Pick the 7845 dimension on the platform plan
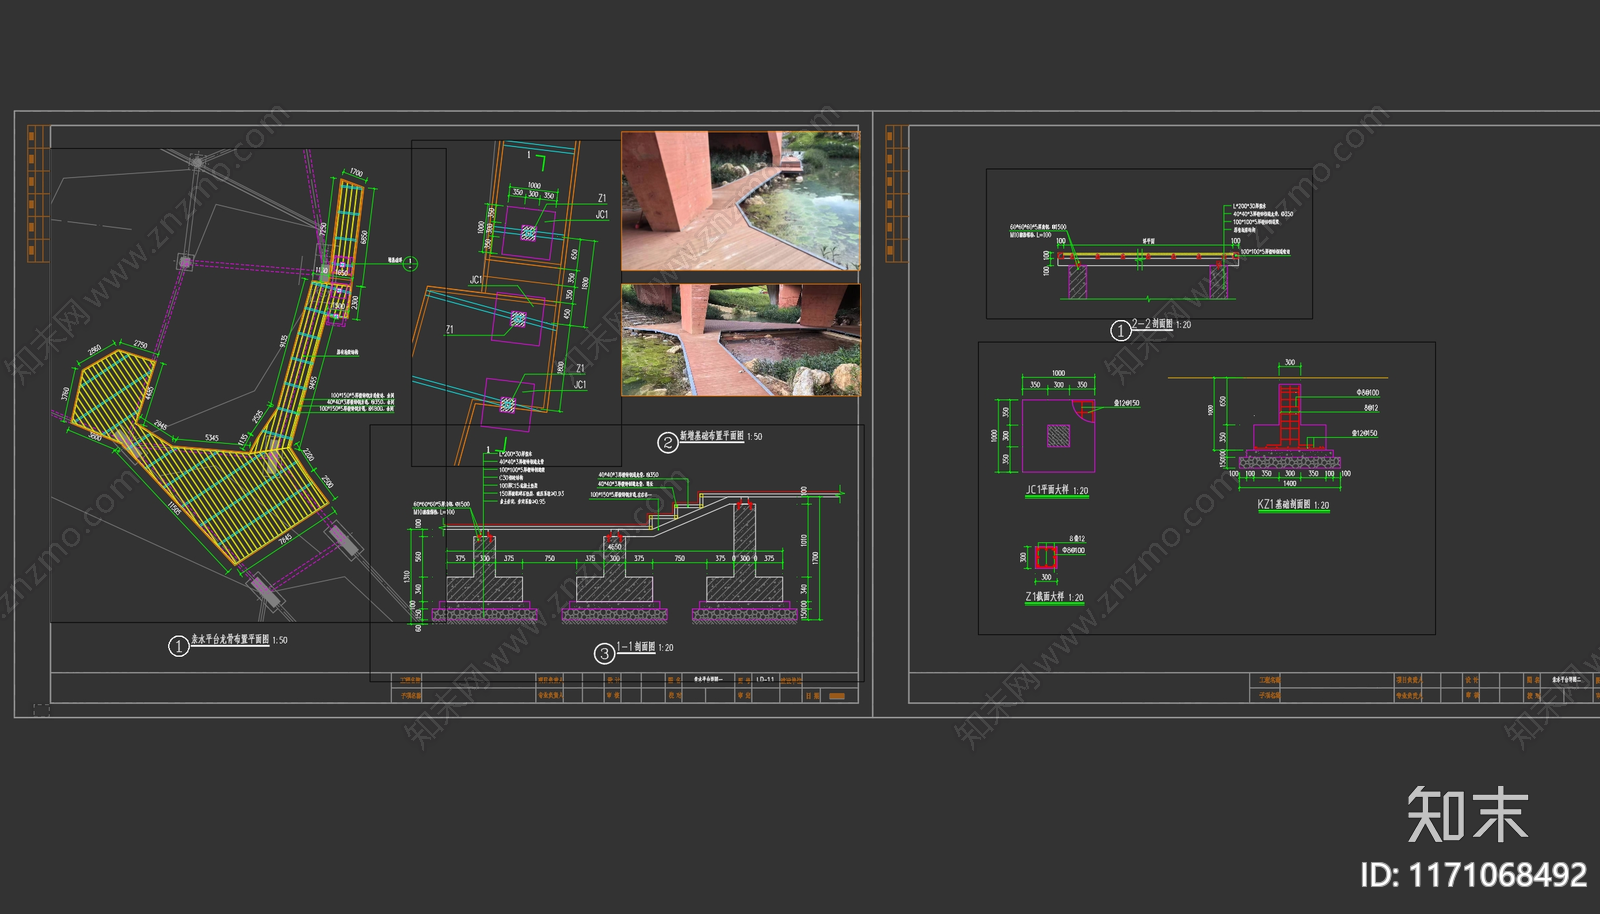This screenshot has height=914, width=1600. [285, 540]
